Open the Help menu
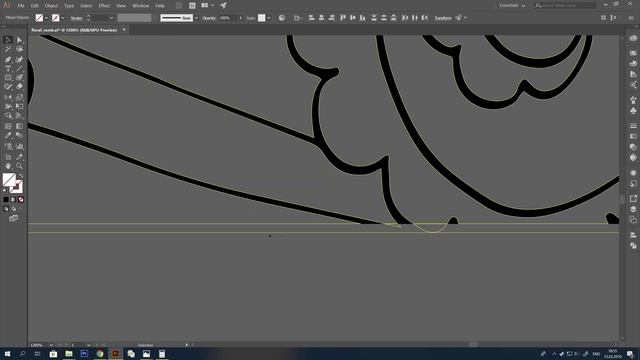Viewport: 640px width, 360px height. click(160, 6)
